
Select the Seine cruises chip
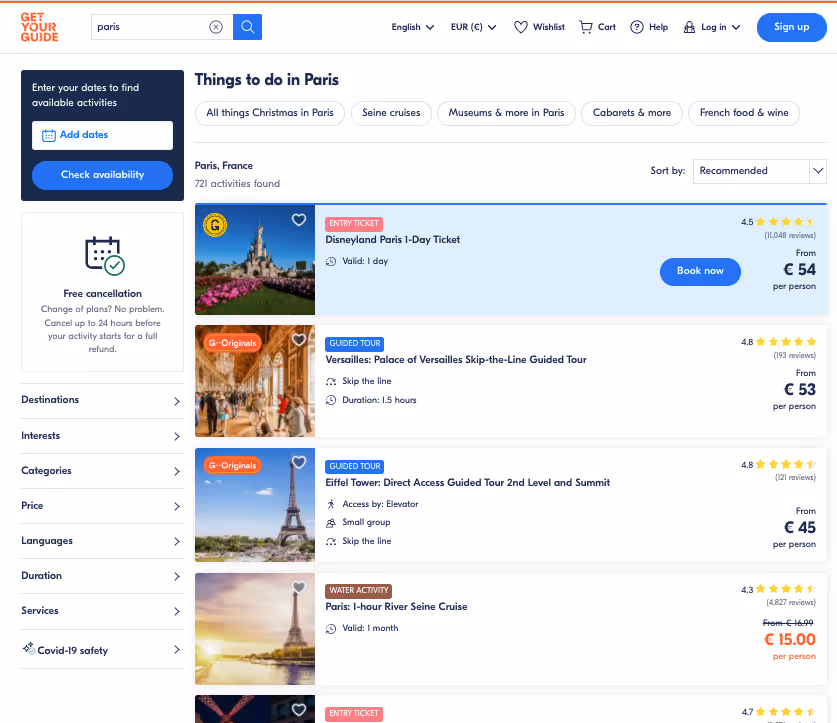click(391, 113)
